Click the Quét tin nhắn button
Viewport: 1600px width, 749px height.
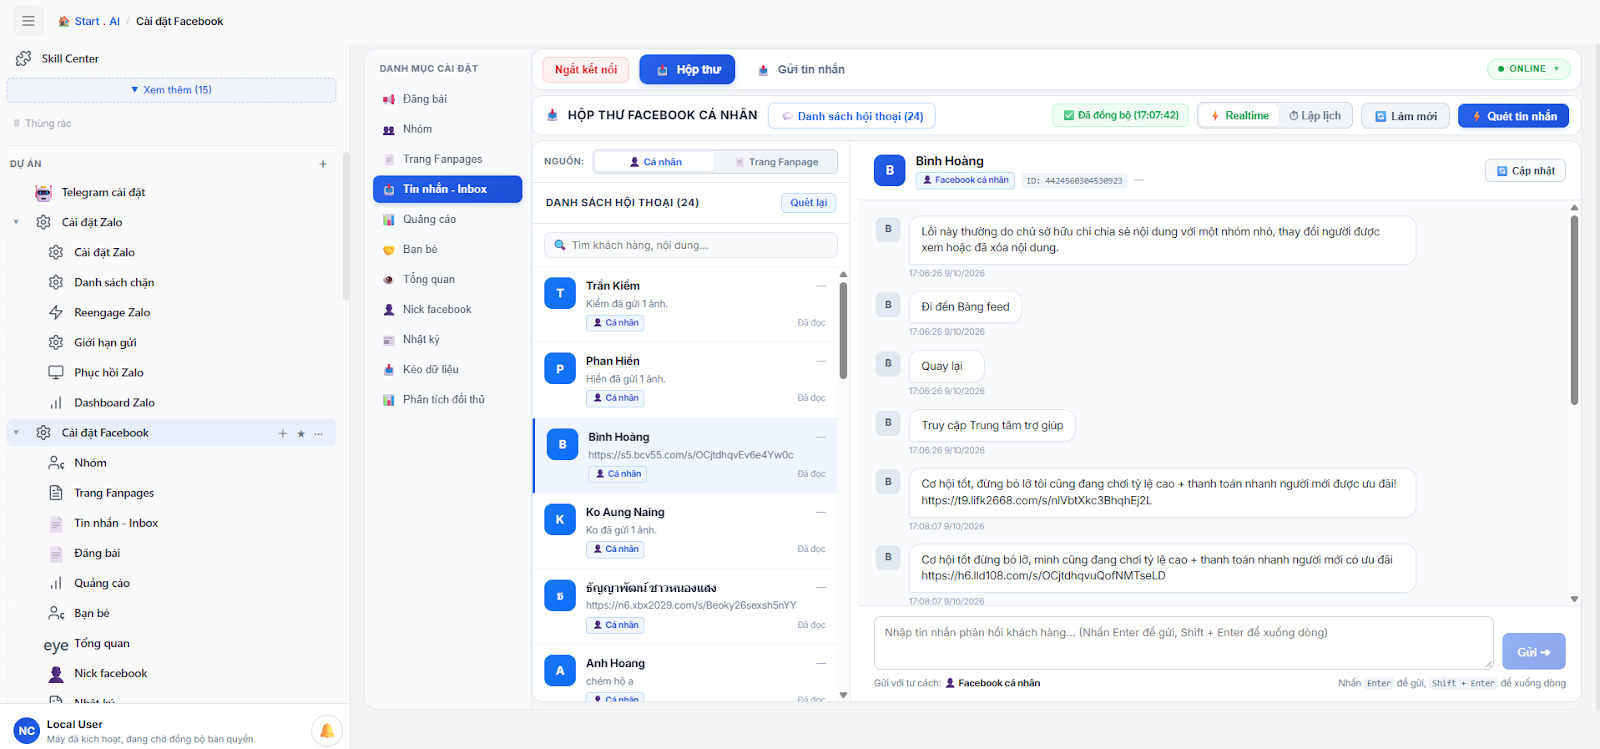point(1514,116)
